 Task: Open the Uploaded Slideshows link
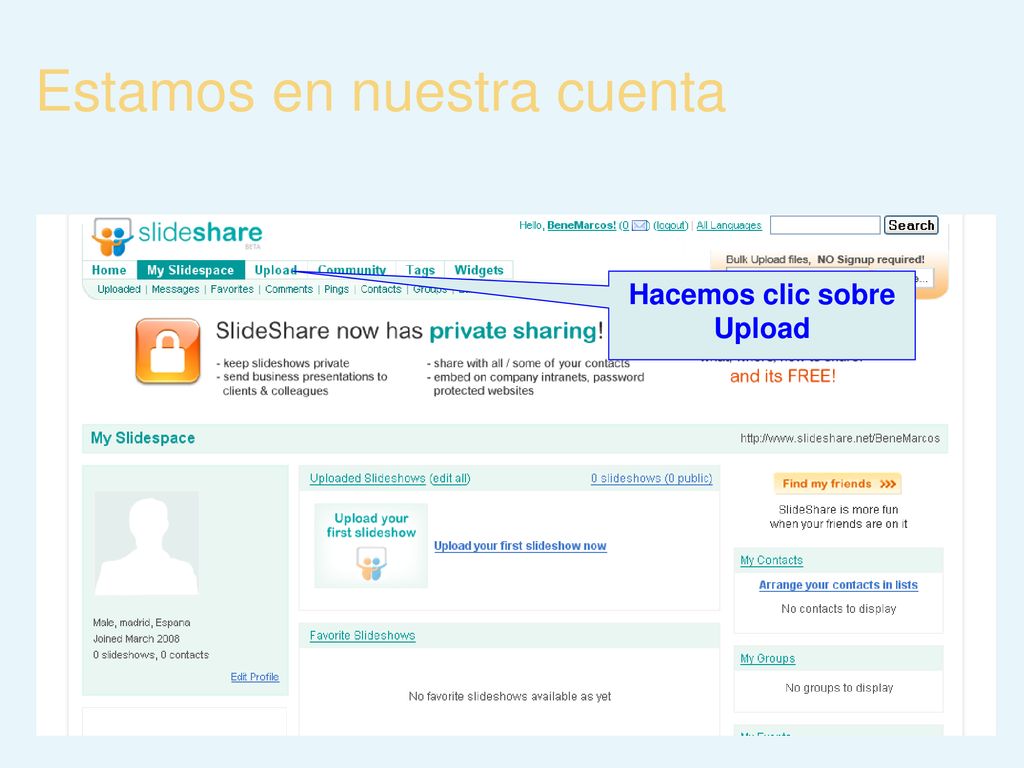coord(368,479)
